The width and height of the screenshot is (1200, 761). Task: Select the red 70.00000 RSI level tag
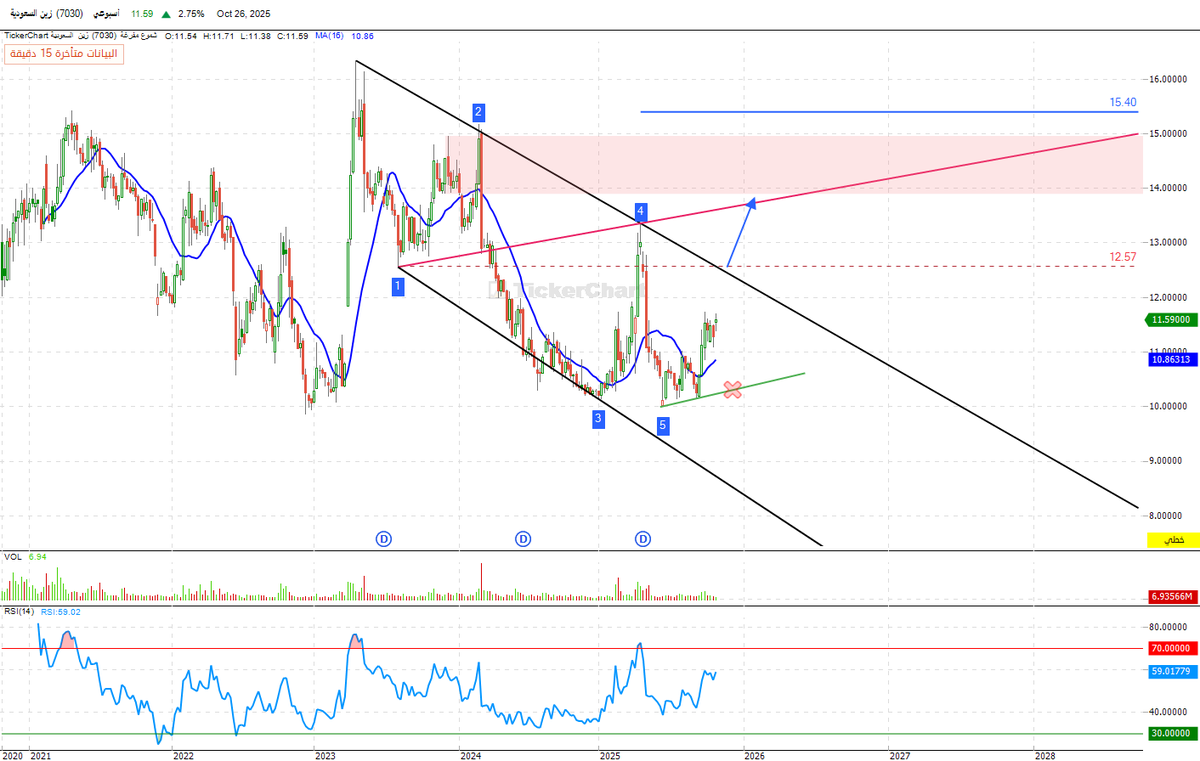(x=1171, y=648)
